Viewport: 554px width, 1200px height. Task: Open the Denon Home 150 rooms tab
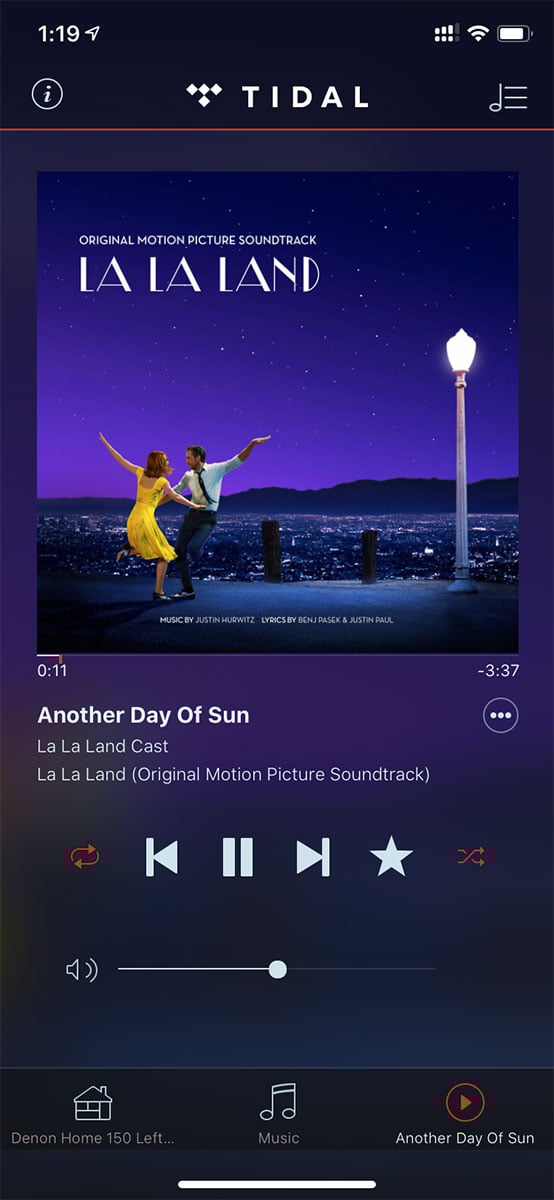pyautogui.click(x=92, y=1115)
